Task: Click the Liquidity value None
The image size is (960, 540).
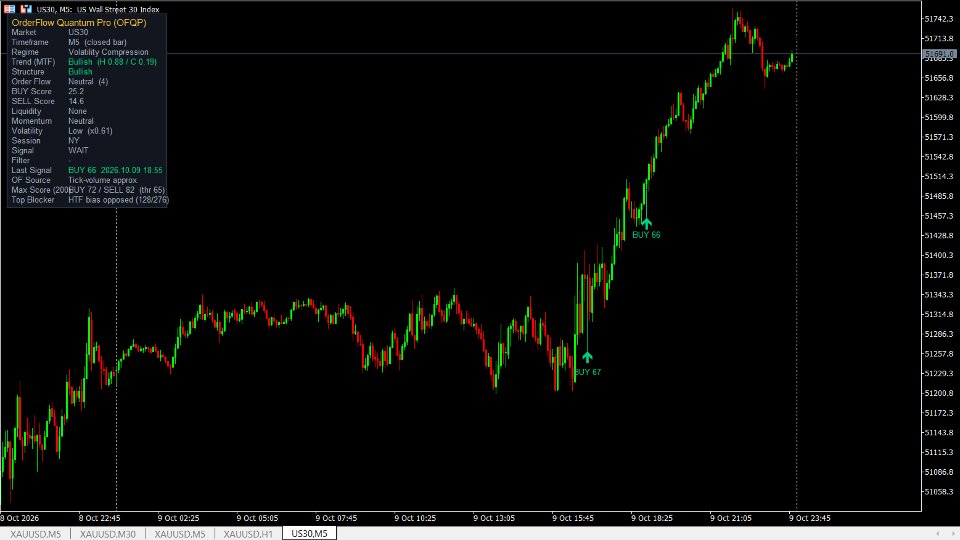Action: (x=77, y=111)
